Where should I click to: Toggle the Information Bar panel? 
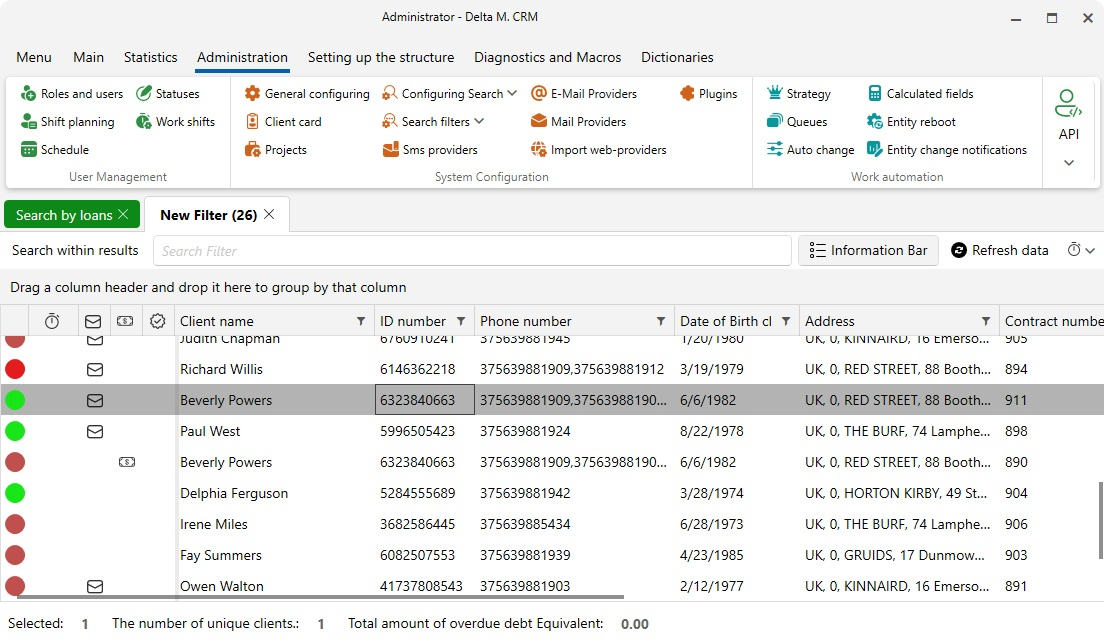[x=868, y=251]
